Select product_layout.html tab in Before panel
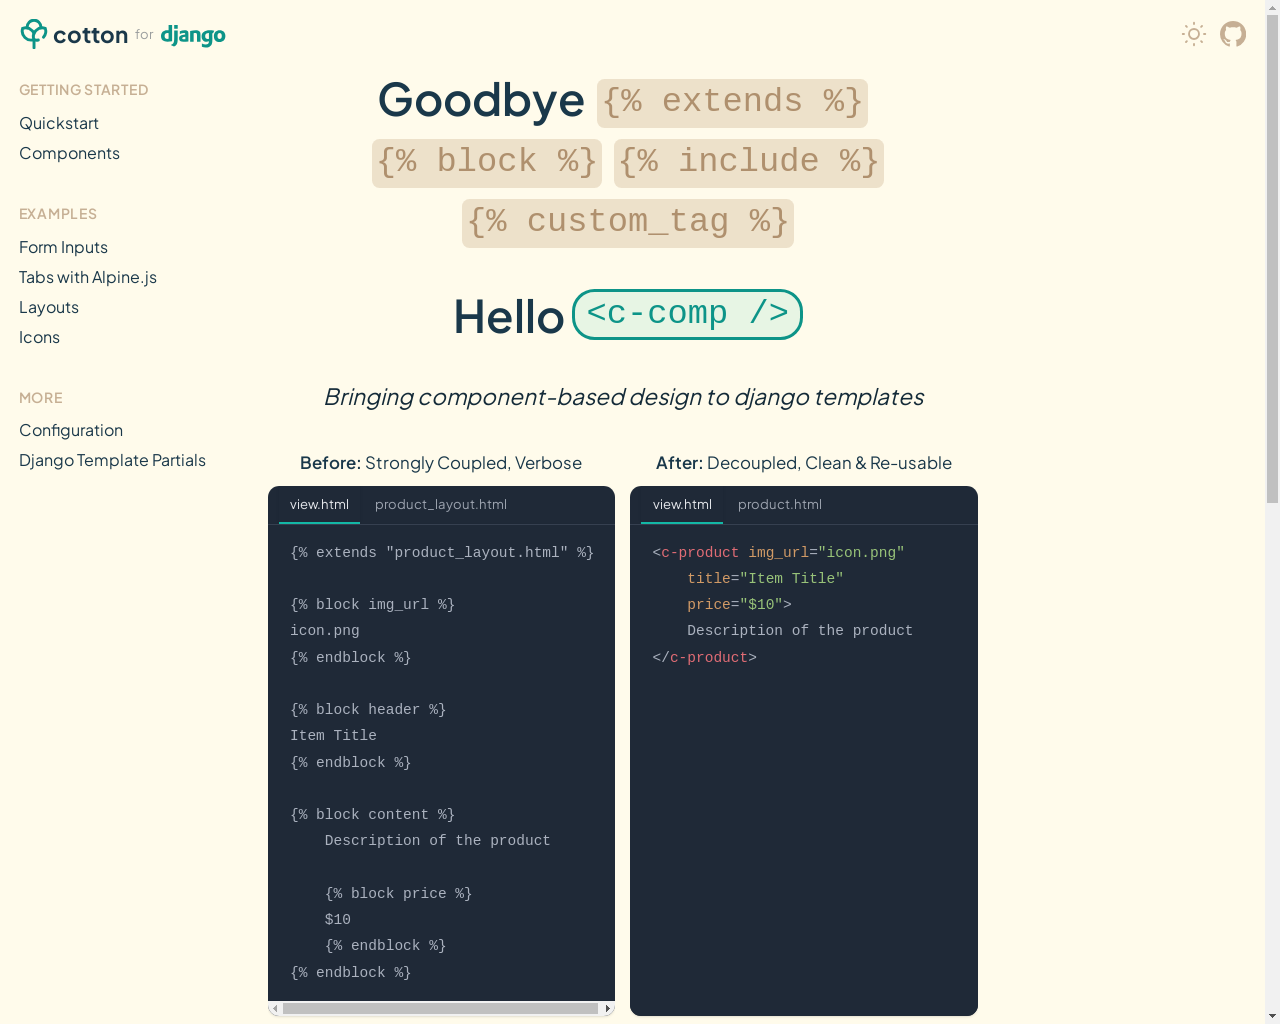Image resolution: width=1280 pixels, height=1024 pixels. coord(441,504)
